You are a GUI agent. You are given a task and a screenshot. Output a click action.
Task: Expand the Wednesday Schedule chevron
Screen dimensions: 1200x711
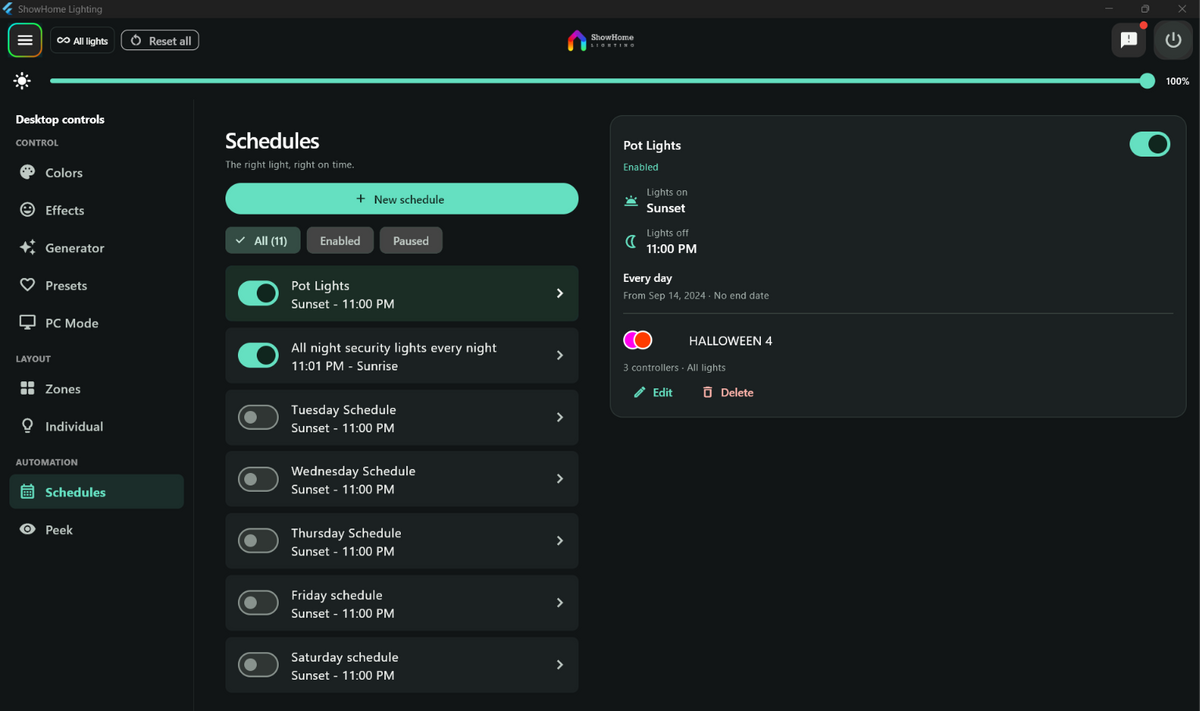click(560, 479)
